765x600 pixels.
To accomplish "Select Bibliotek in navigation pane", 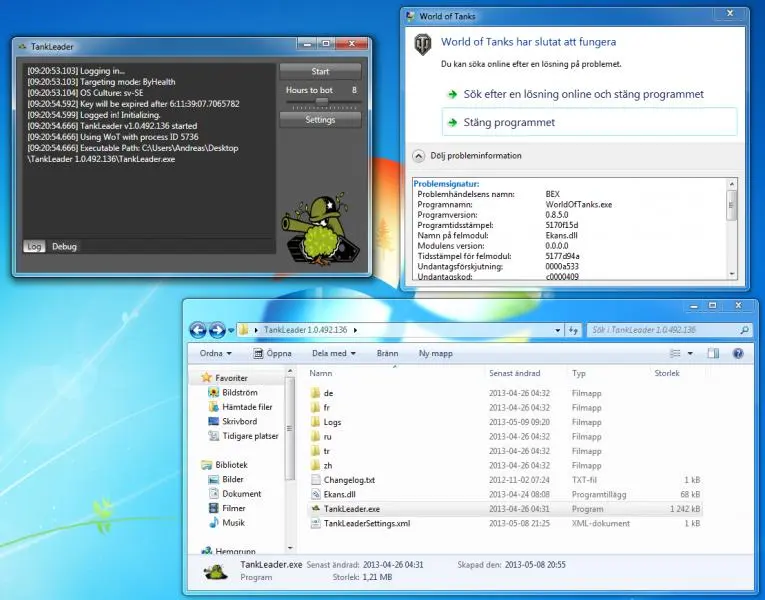I will pyautogui.click(x=231, y=465).
